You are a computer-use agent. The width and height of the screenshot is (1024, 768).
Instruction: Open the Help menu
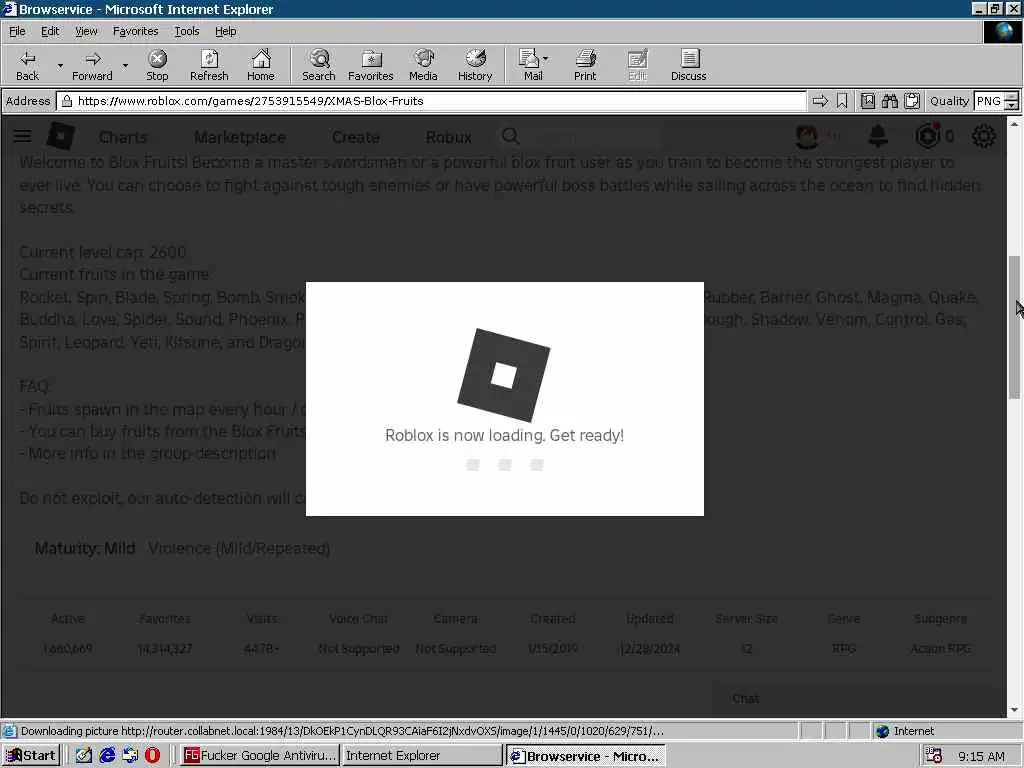point(225,31)
